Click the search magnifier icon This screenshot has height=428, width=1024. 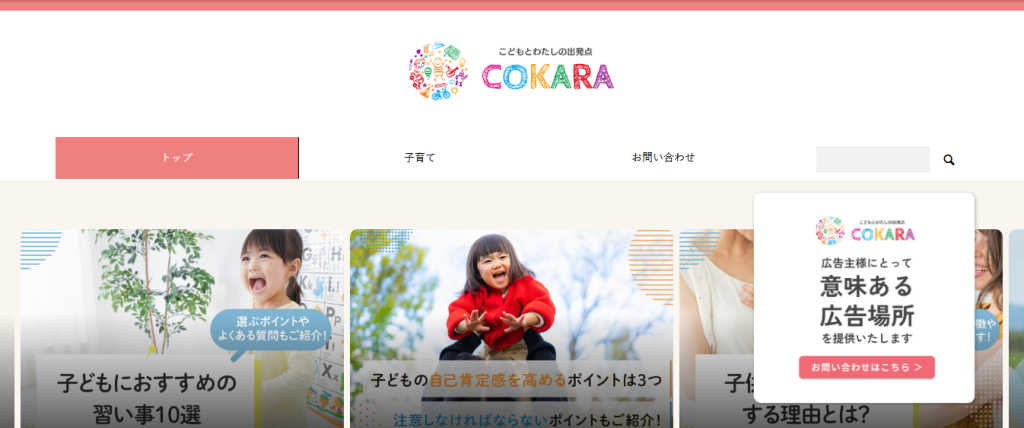point(949,159)
